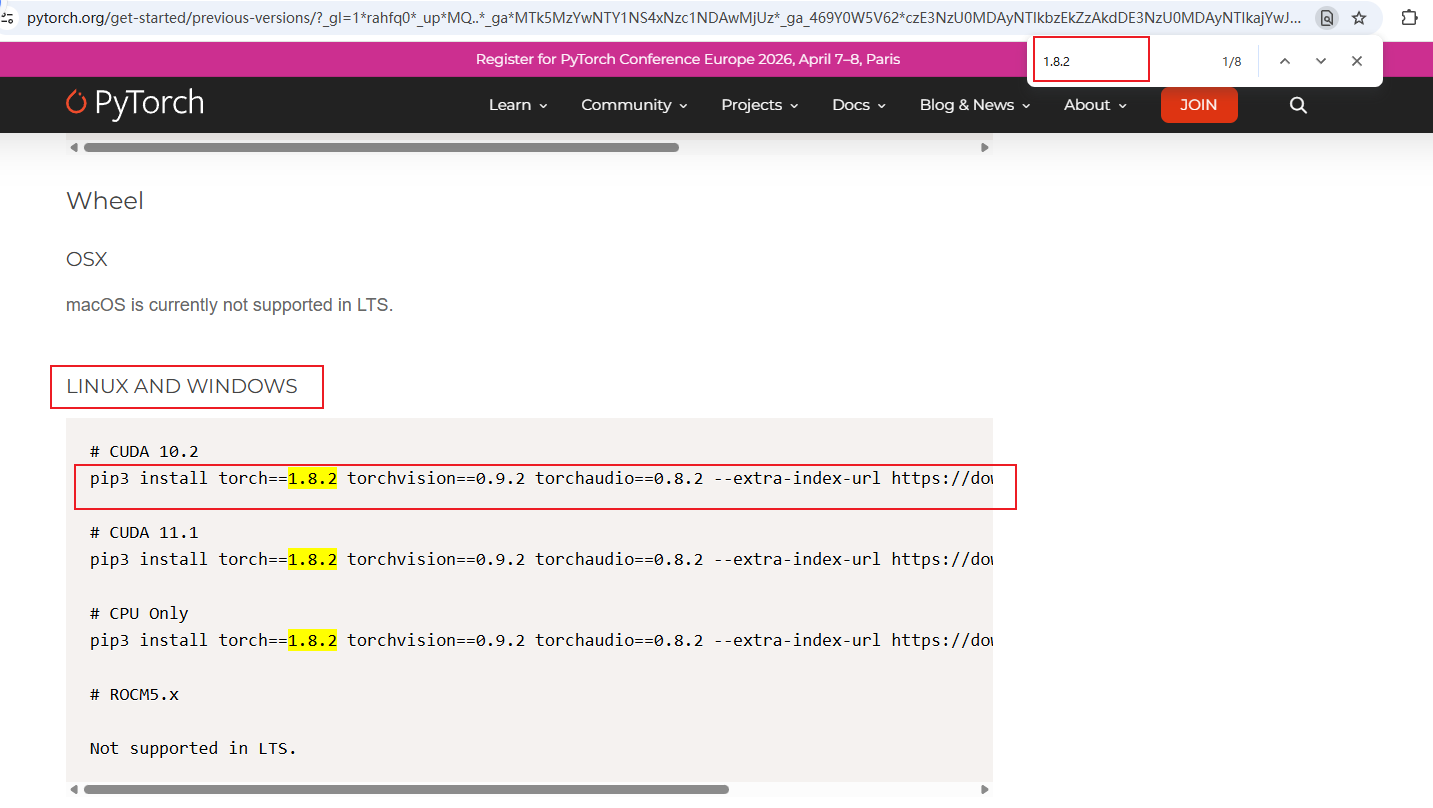Viewport: 1433px width, 808px height.
Task: Close the find-in-page bar
Action: [x=1357, y=61]
